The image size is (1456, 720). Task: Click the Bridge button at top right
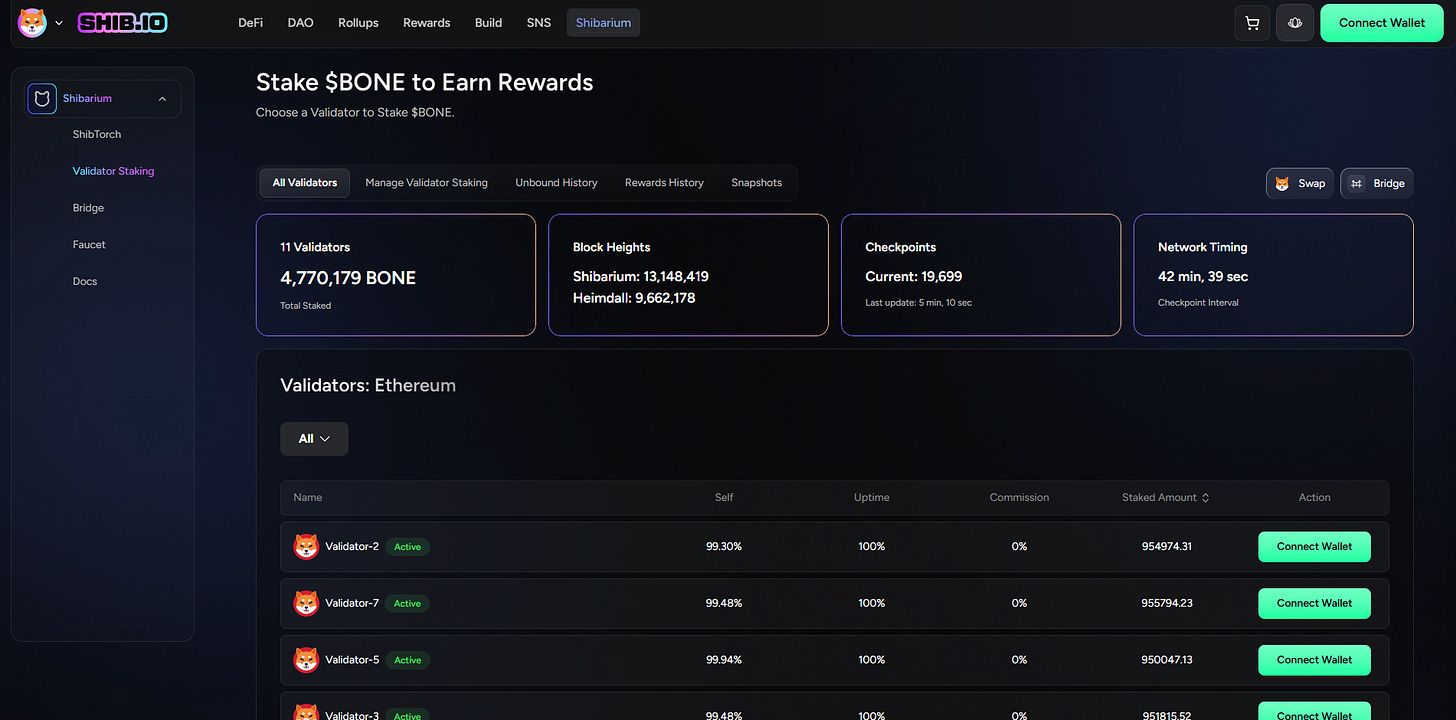[x=1376, y=183]
